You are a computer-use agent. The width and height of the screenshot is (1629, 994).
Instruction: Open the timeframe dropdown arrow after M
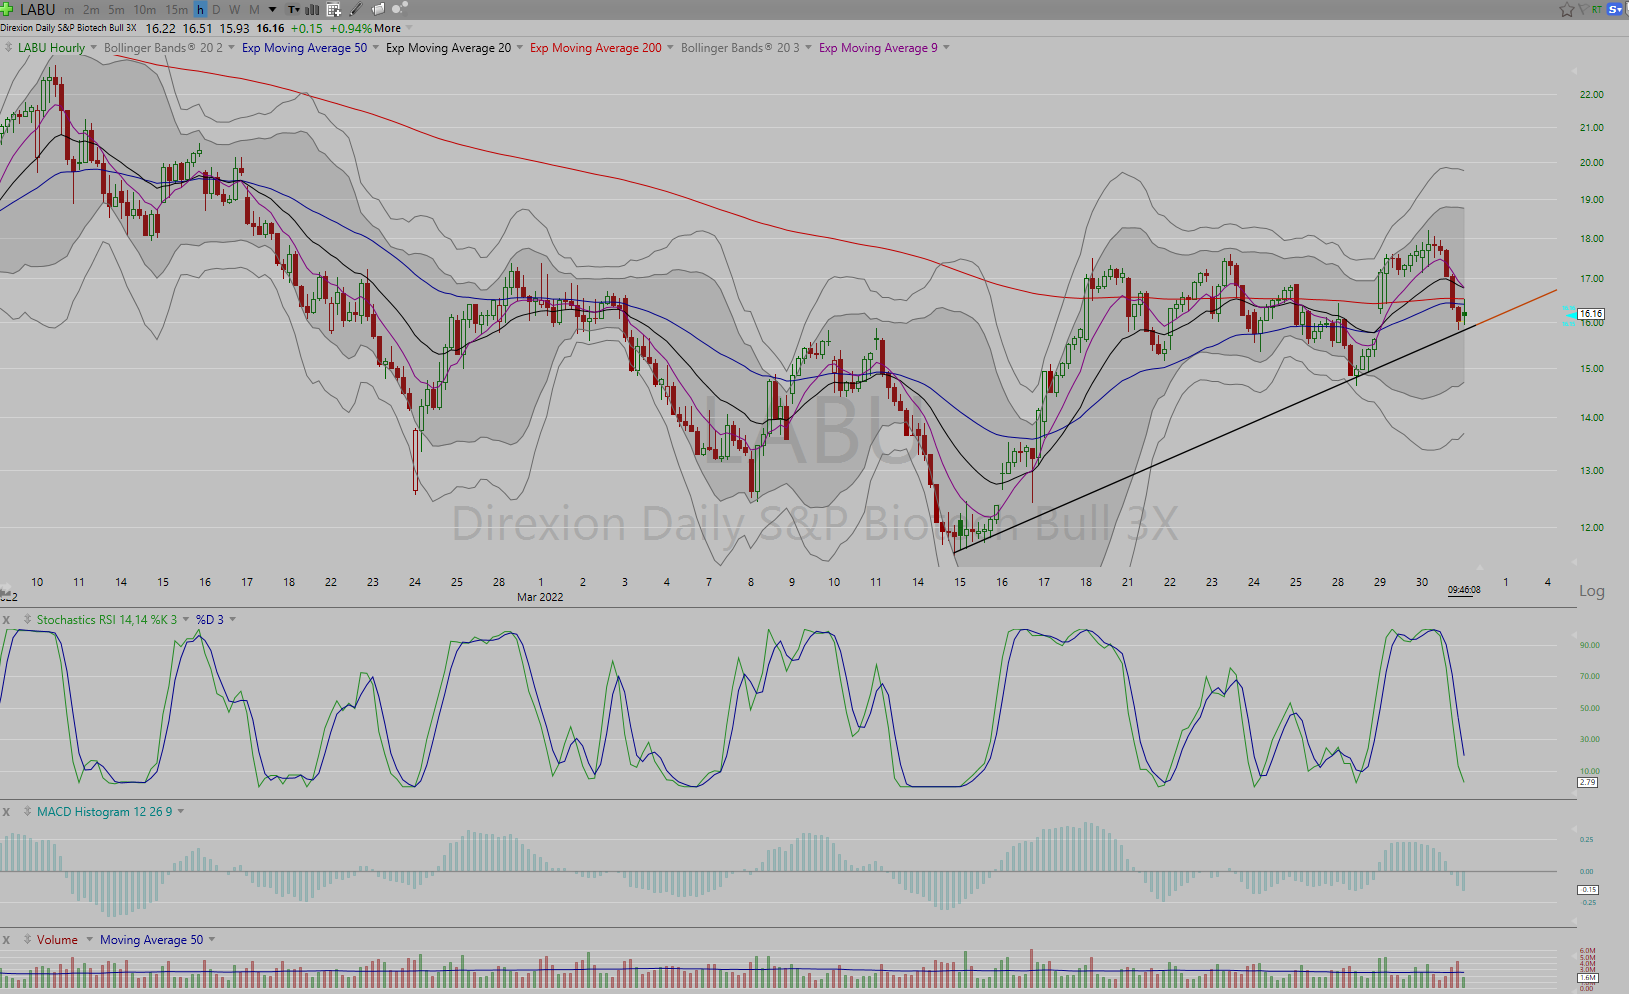pyautogui.click(x=272, y=10)
